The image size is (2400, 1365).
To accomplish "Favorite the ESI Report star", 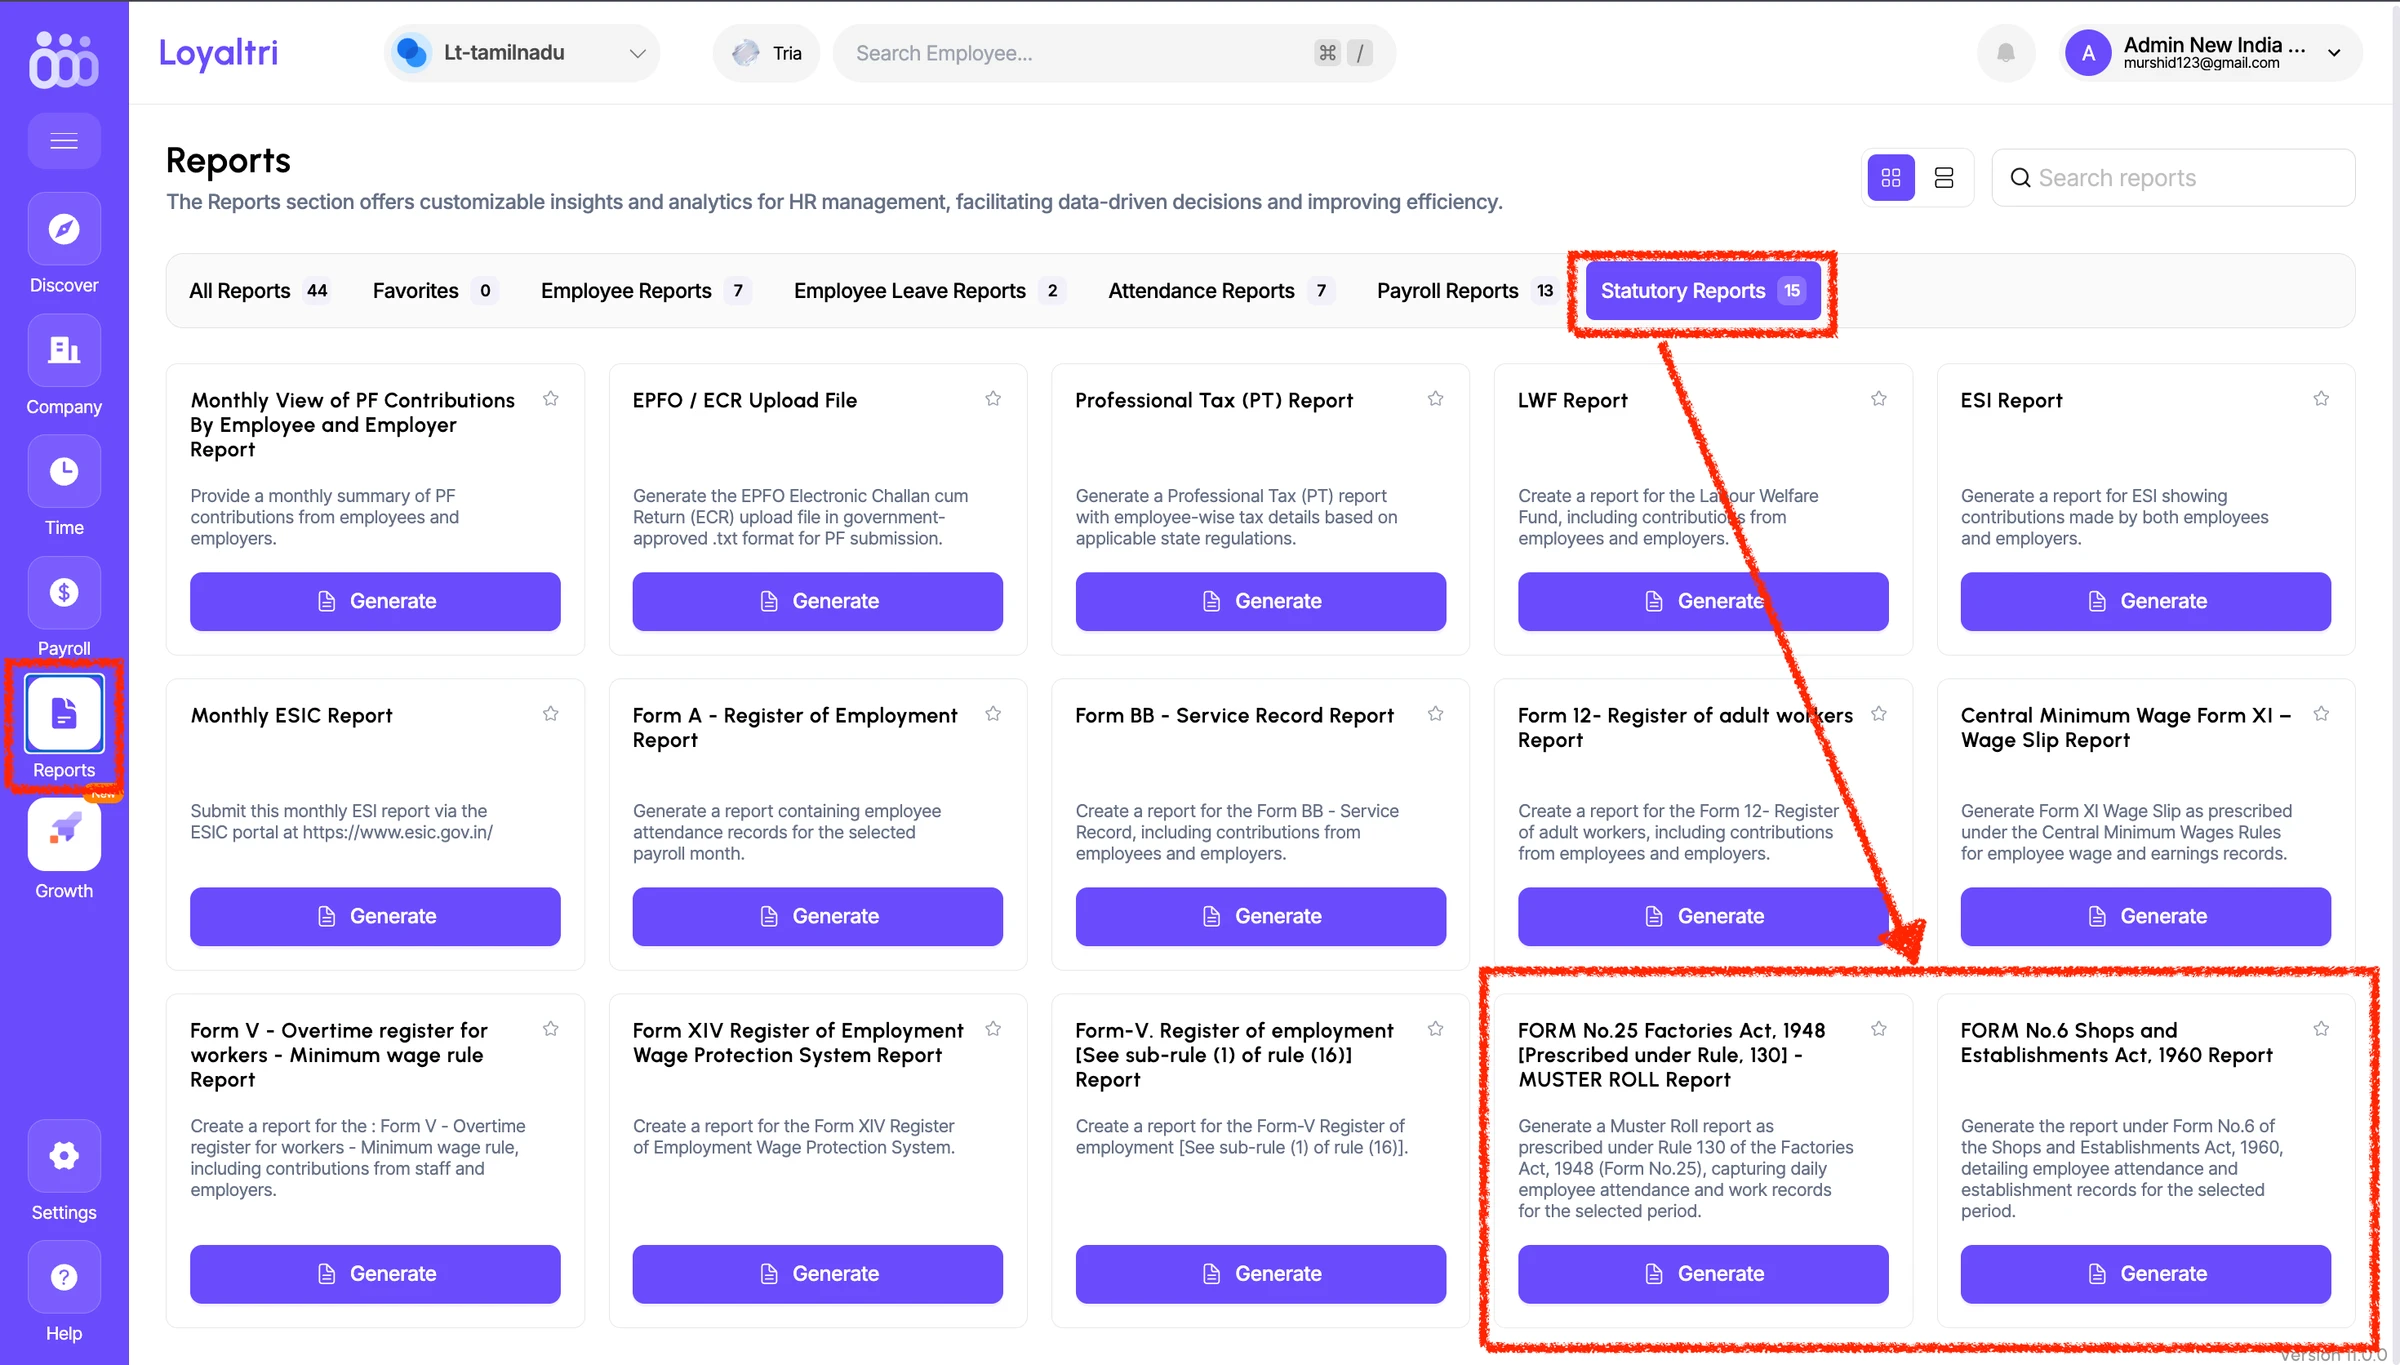I will click(2321, 399).
